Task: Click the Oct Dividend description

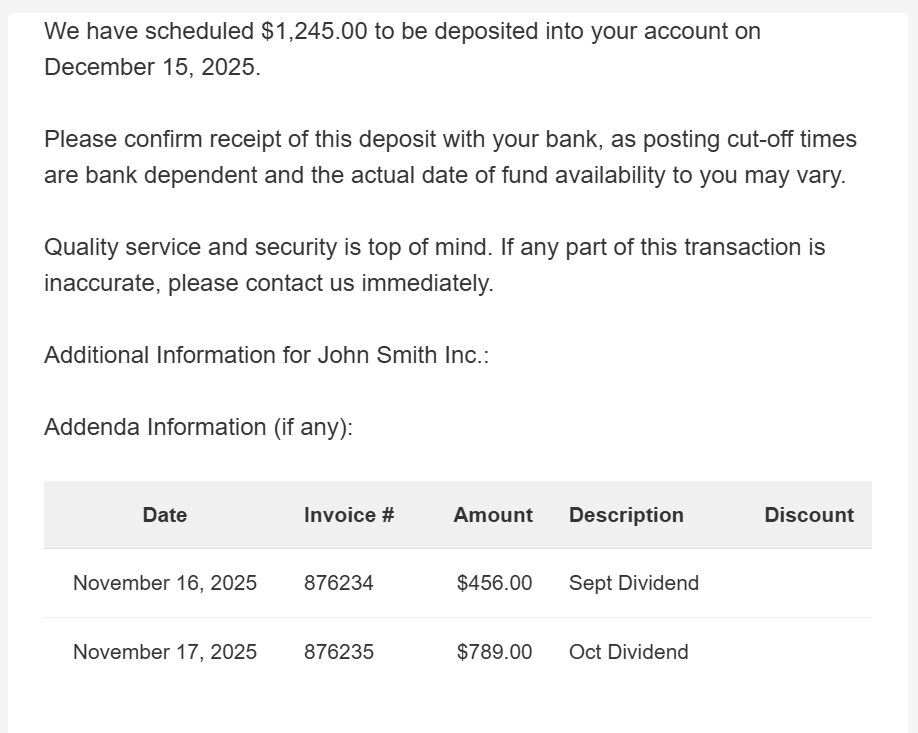Action: 629,652
